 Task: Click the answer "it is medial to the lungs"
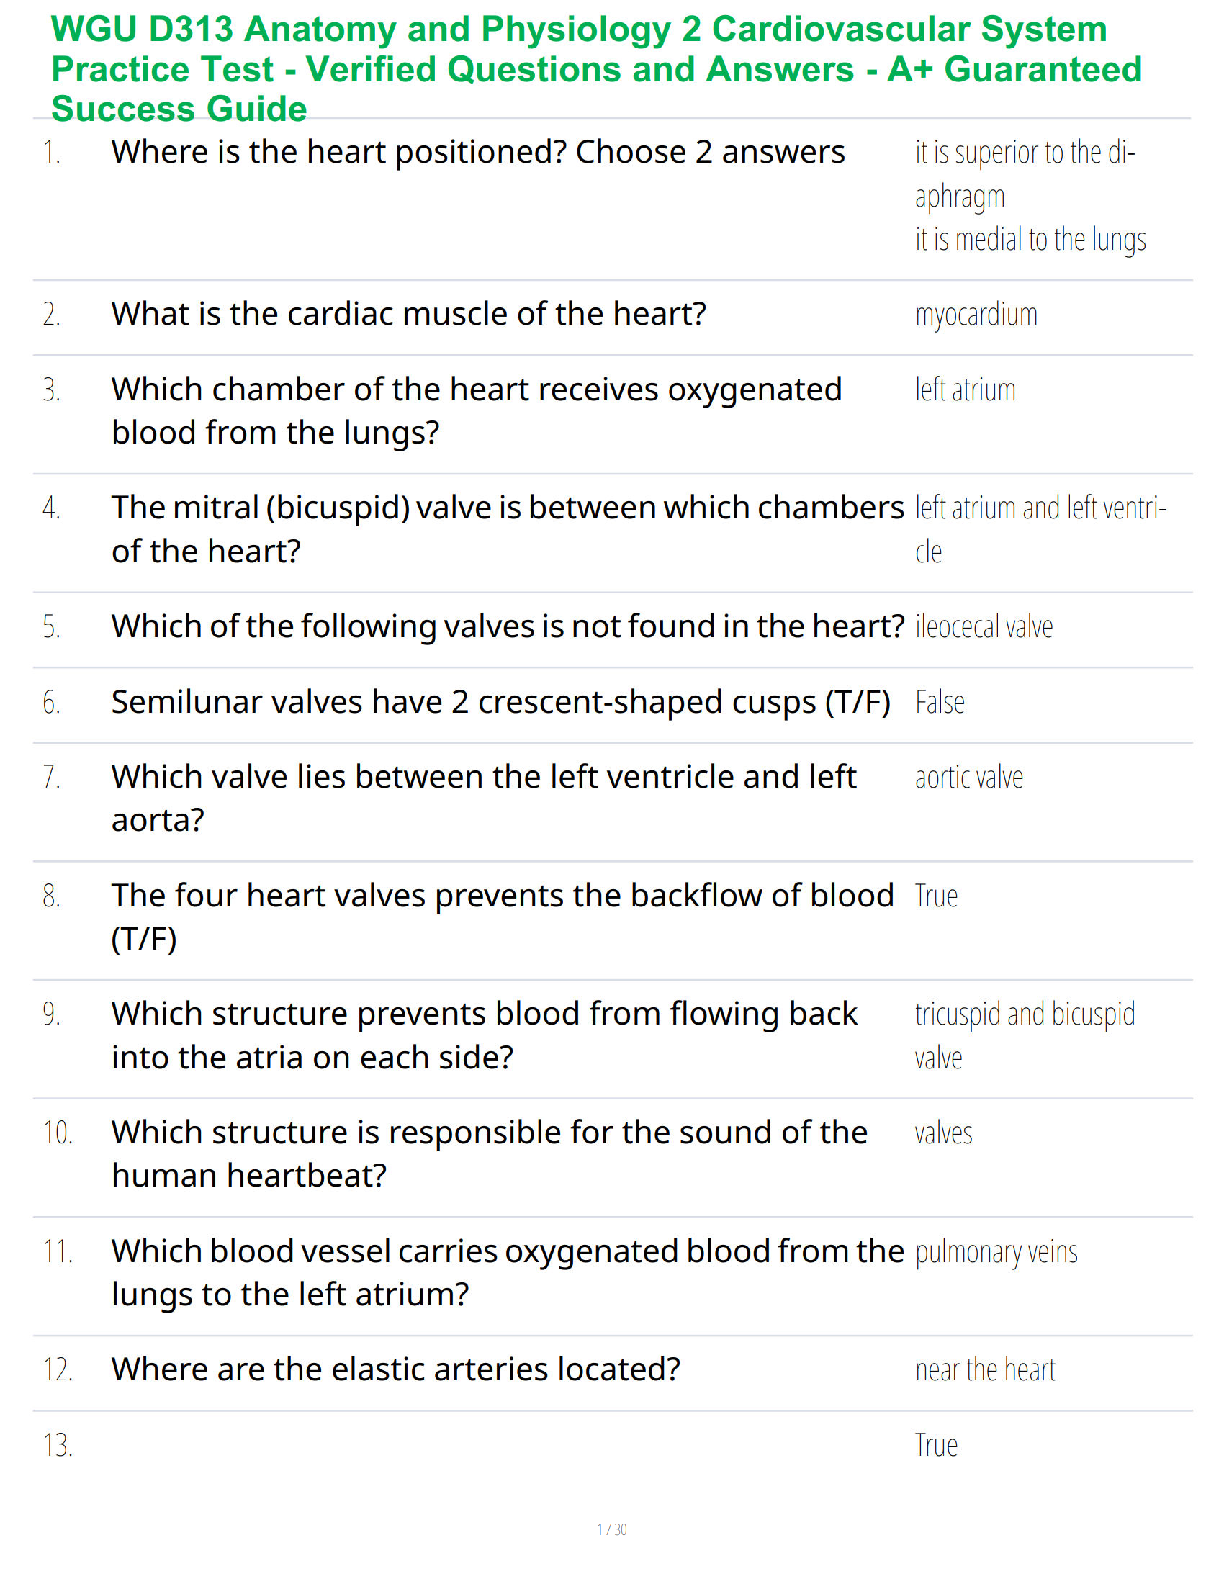[x=1030, y=240]
